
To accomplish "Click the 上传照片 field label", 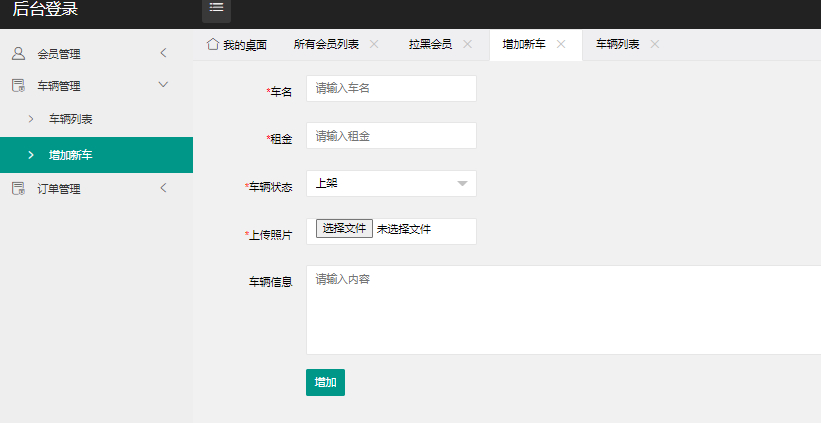I will (269, 235).
